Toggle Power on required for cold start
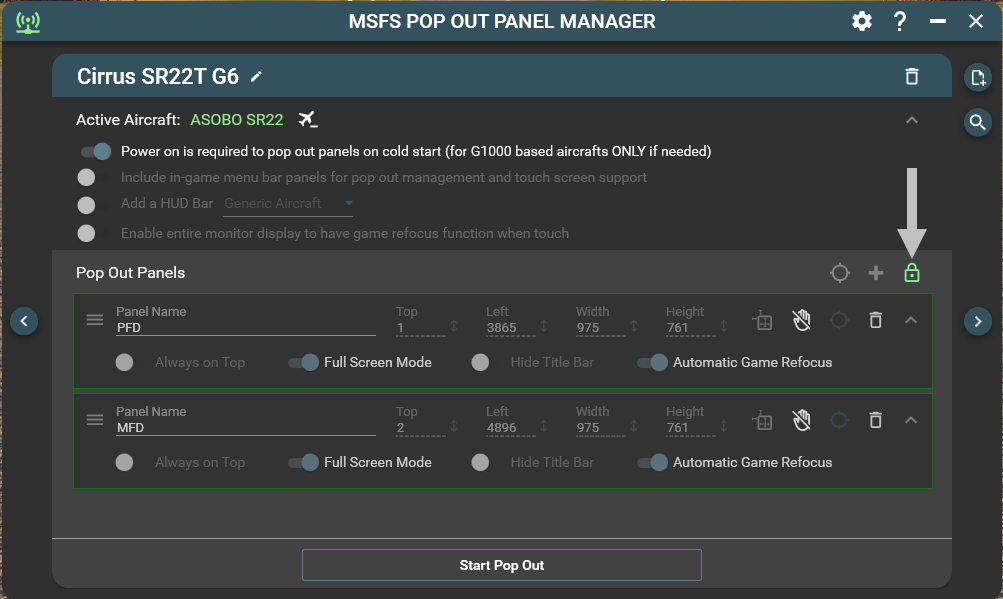Image resolution: width=1003 pixels, height=599 pixels. (x=96, y=152)
